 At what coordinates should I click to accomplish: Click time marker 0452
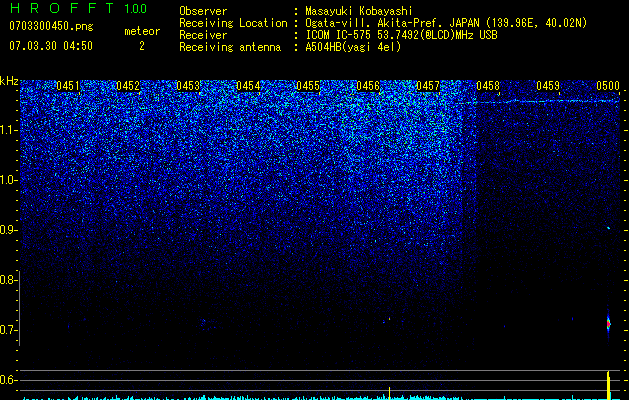pyautogui.click(x=128, y=86)
